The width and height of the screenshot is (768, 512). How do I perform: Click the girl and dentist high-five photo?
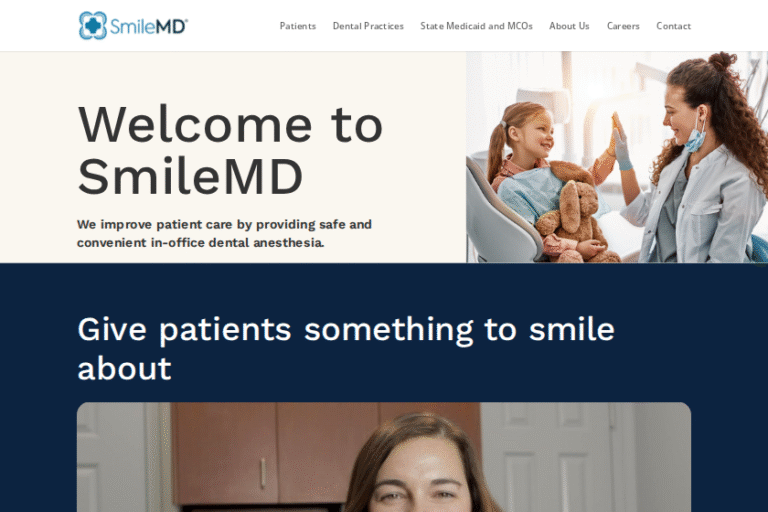[617, 157]
